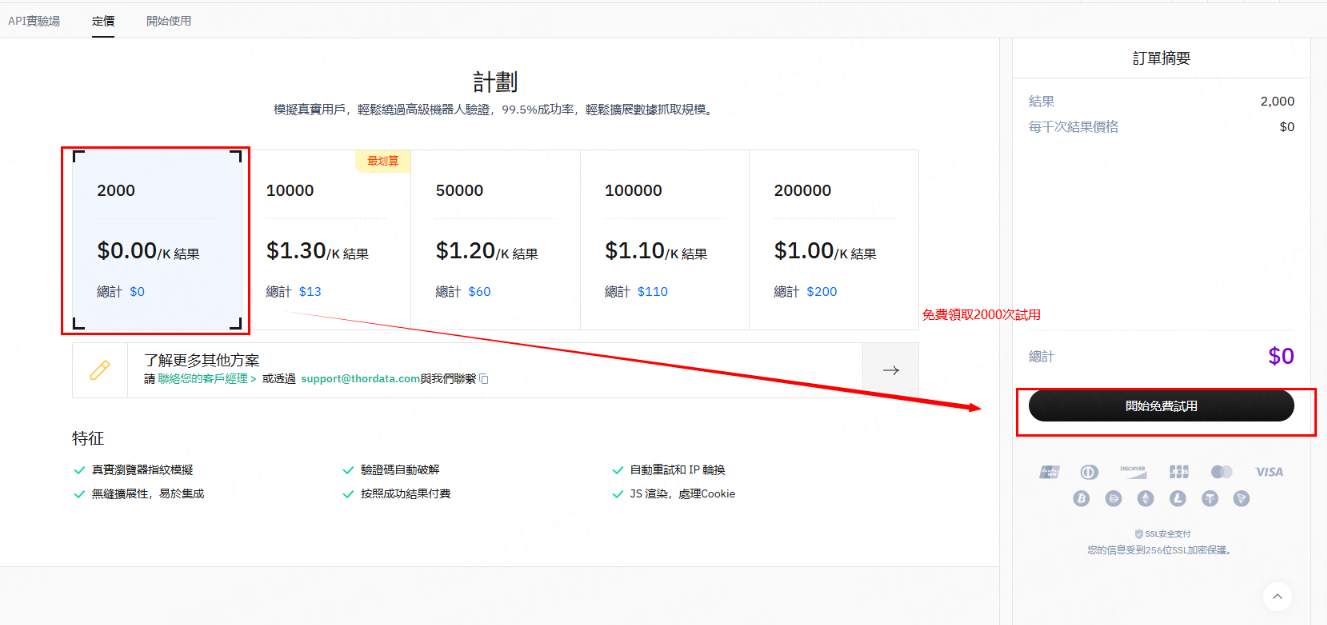Click the Visa payment icon
1327x625 pixels.
pyautogui.click(x=1268, y=472)
